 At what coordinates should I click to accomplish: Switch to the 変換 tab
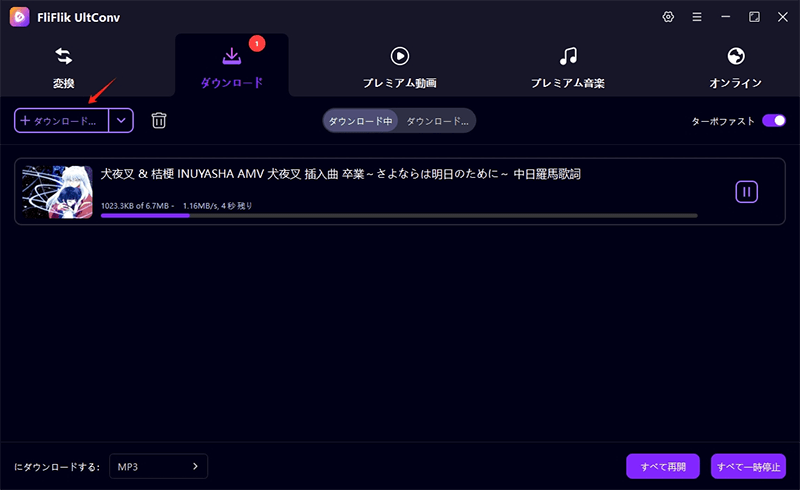(64, 68)
